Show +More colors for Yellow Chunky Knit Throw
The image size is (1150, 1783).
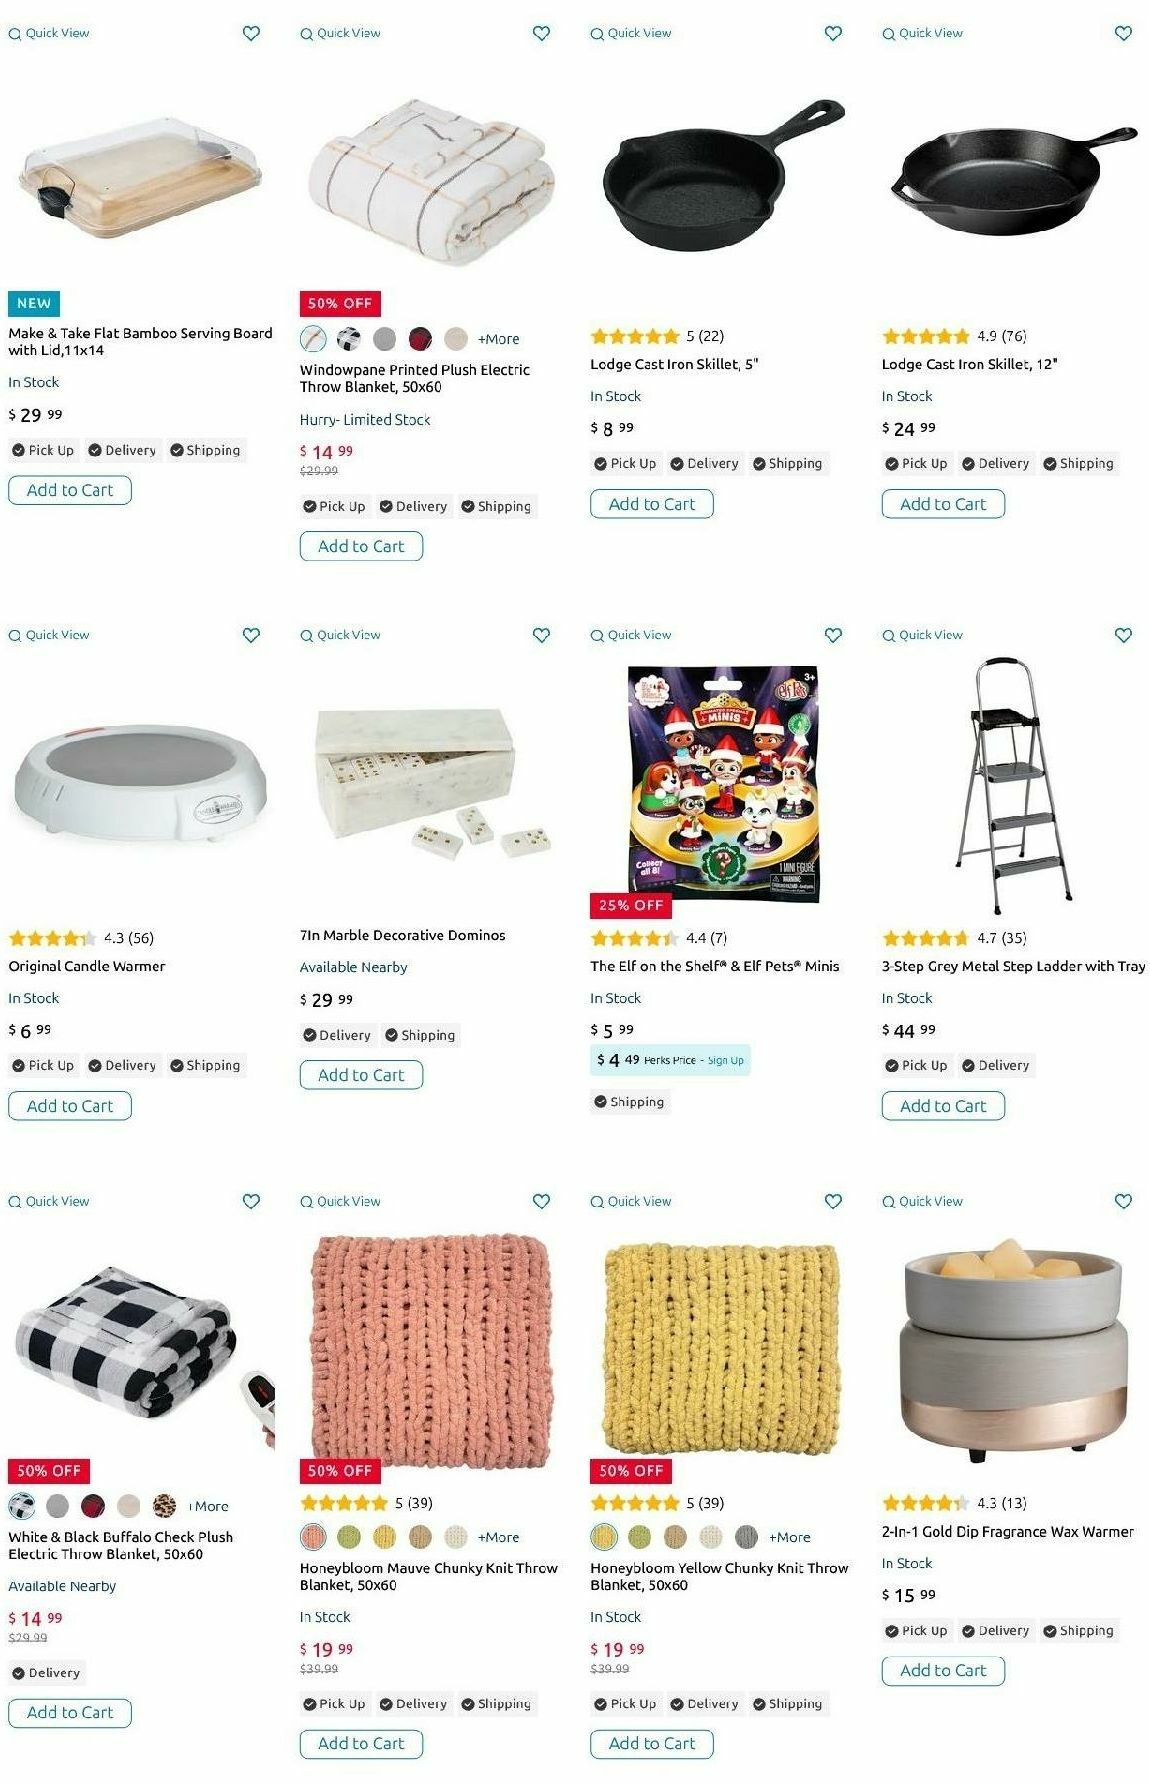789,1537
